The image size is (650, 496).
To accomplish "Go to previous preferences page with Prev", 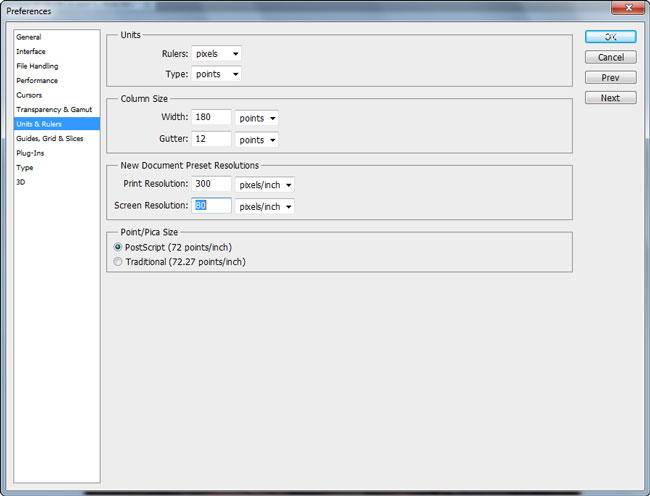I will [x=610, y=77].
